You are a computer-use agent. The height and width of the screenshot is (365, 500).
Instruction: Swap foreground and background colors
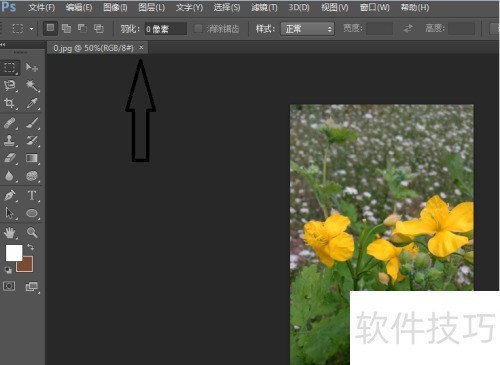30,247
